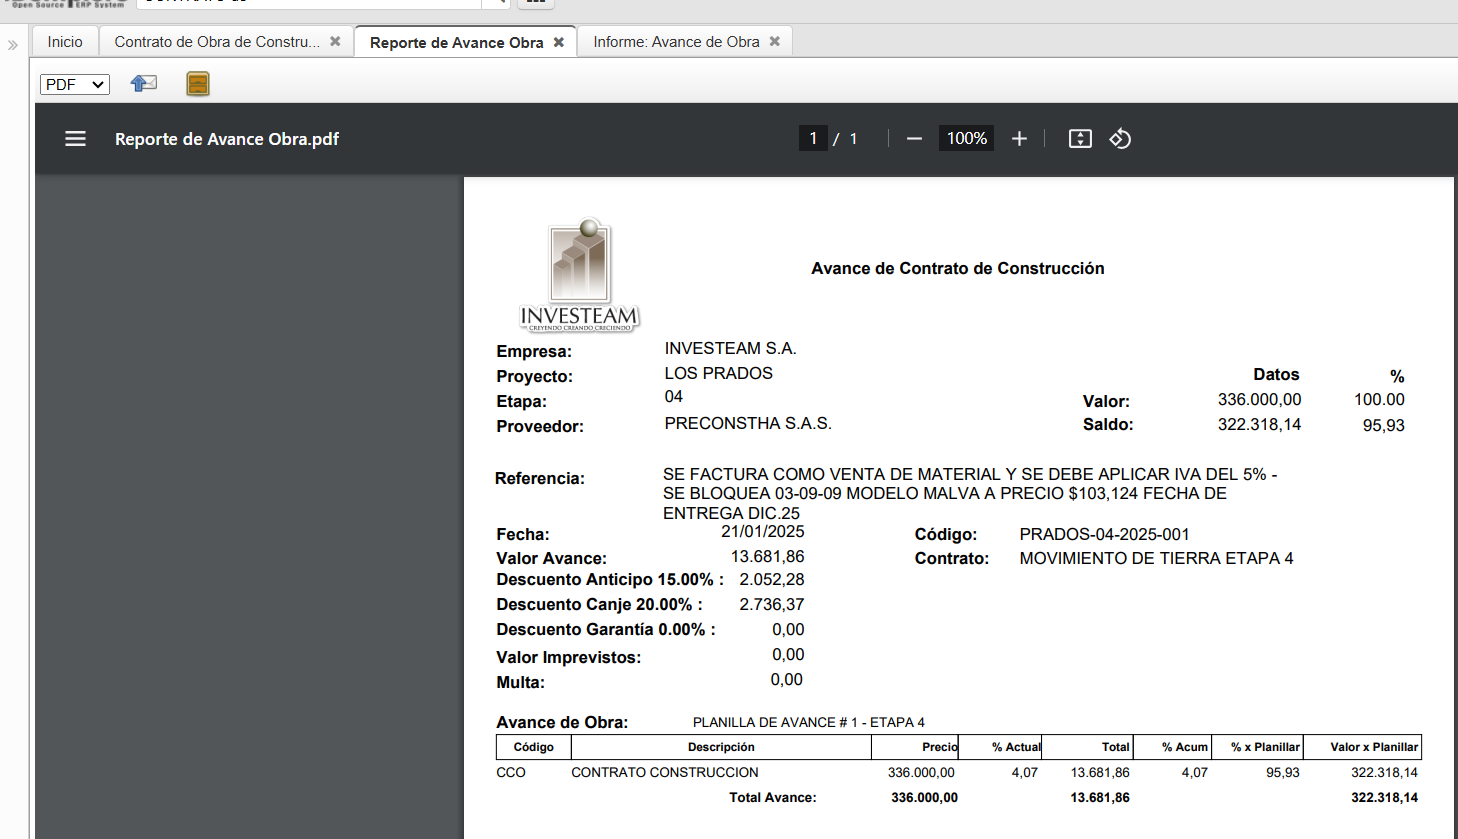Click the PDF page number field

813,139
